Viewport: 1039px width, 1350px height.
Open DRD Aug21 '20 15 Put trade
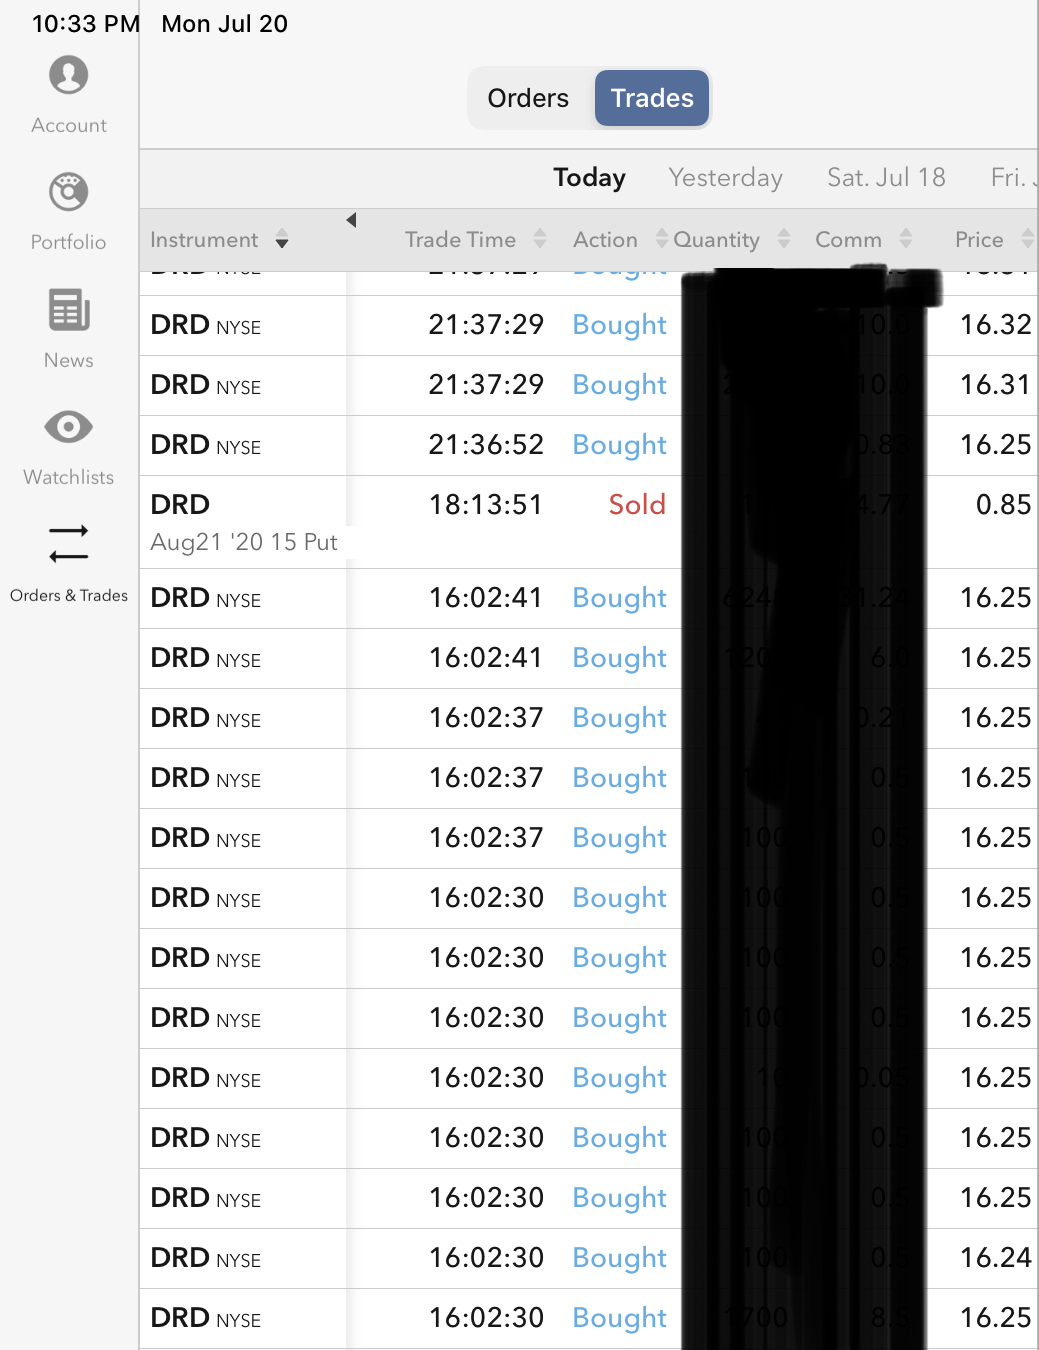click(244, 522)
